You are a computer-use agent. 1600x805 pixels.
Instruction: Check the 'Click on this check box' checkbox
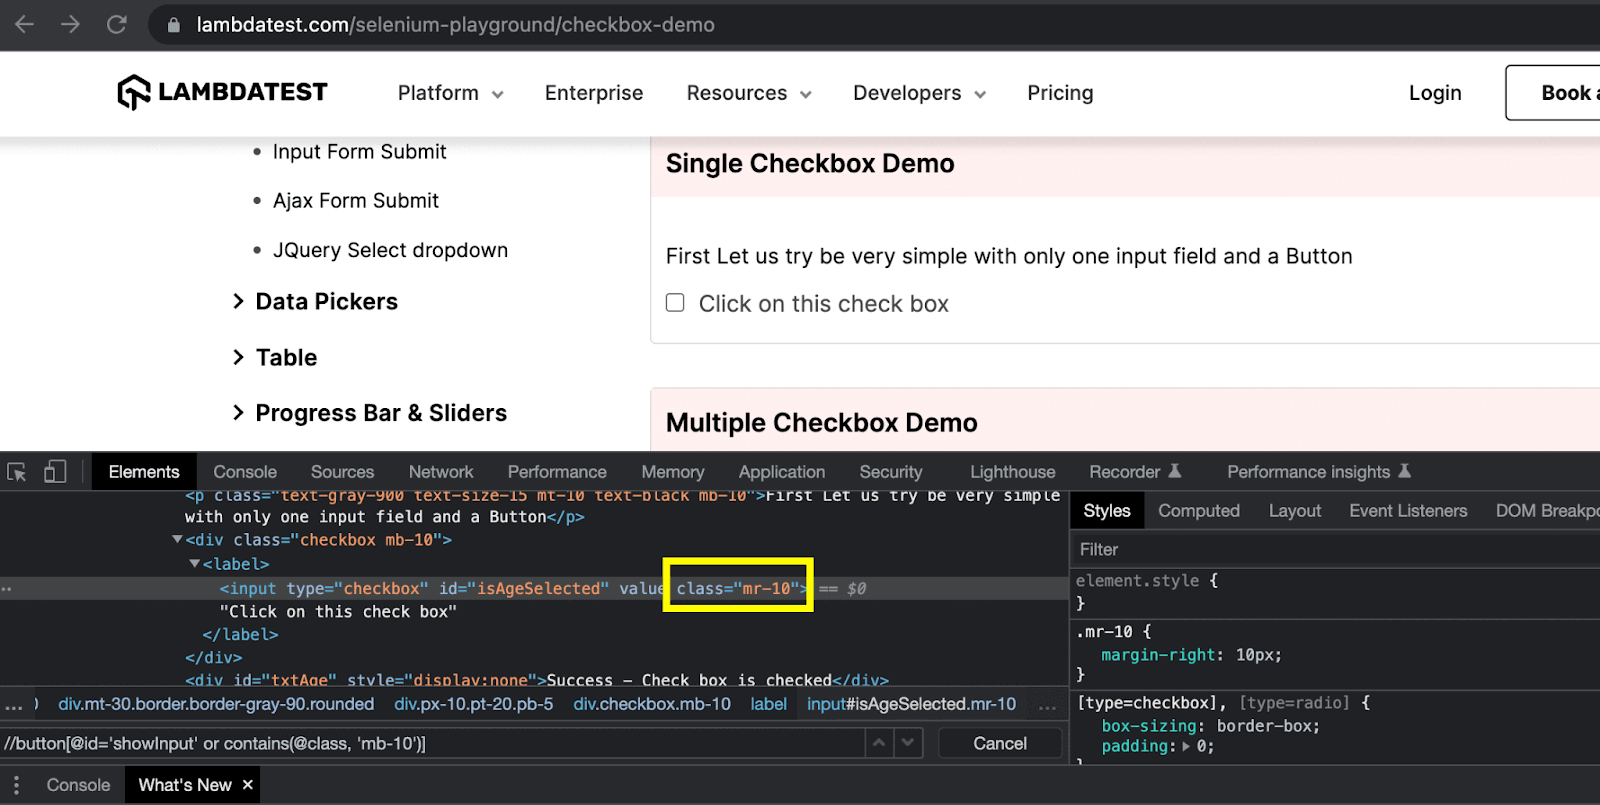tap(676, 303)
